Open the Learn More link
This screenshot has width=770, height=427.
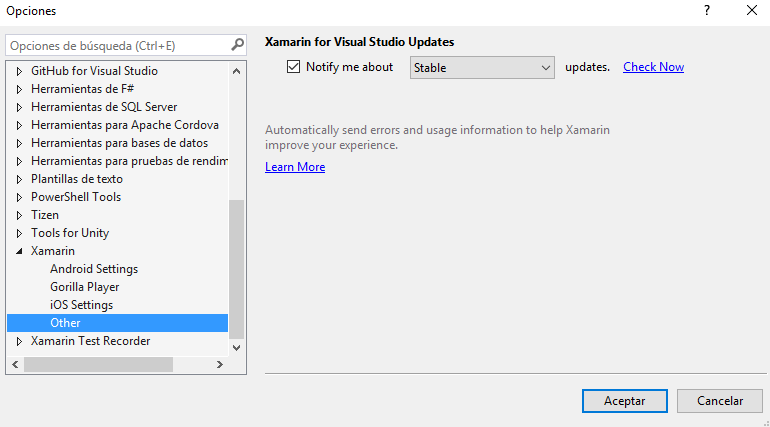coord(295,167)
